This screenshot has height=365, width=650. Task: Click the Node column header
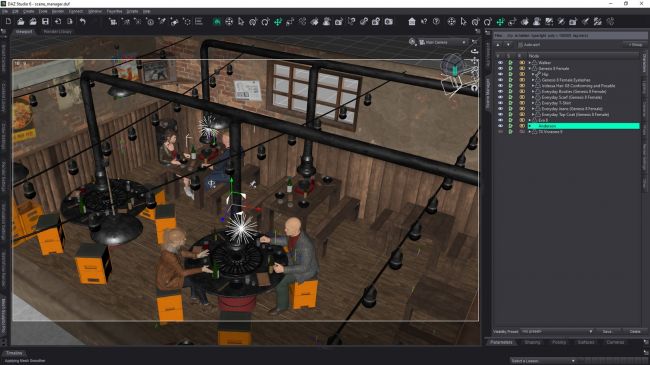pos(583,56)
